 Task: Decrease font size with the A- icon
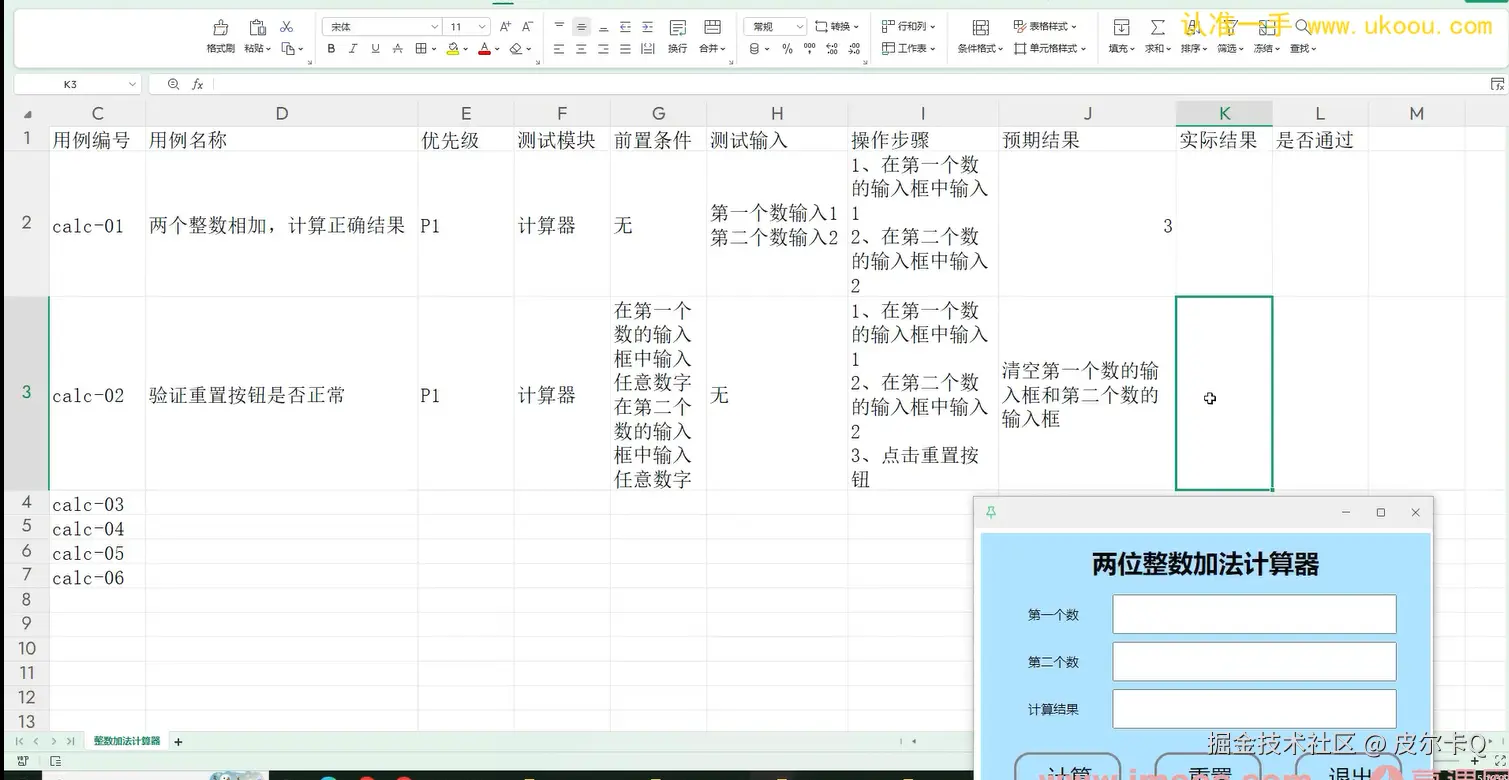528,27
